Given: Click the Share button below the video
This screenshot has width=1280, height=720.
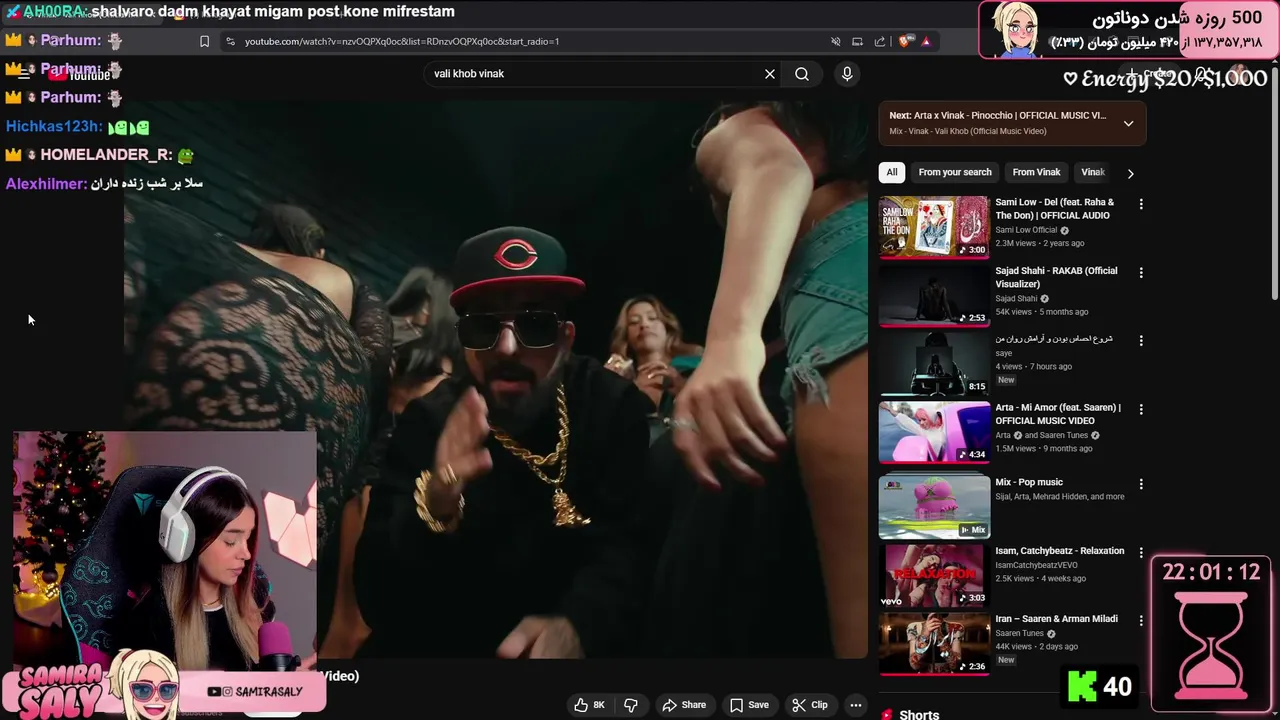Looking at the screenshot, I should pos(684,705).
